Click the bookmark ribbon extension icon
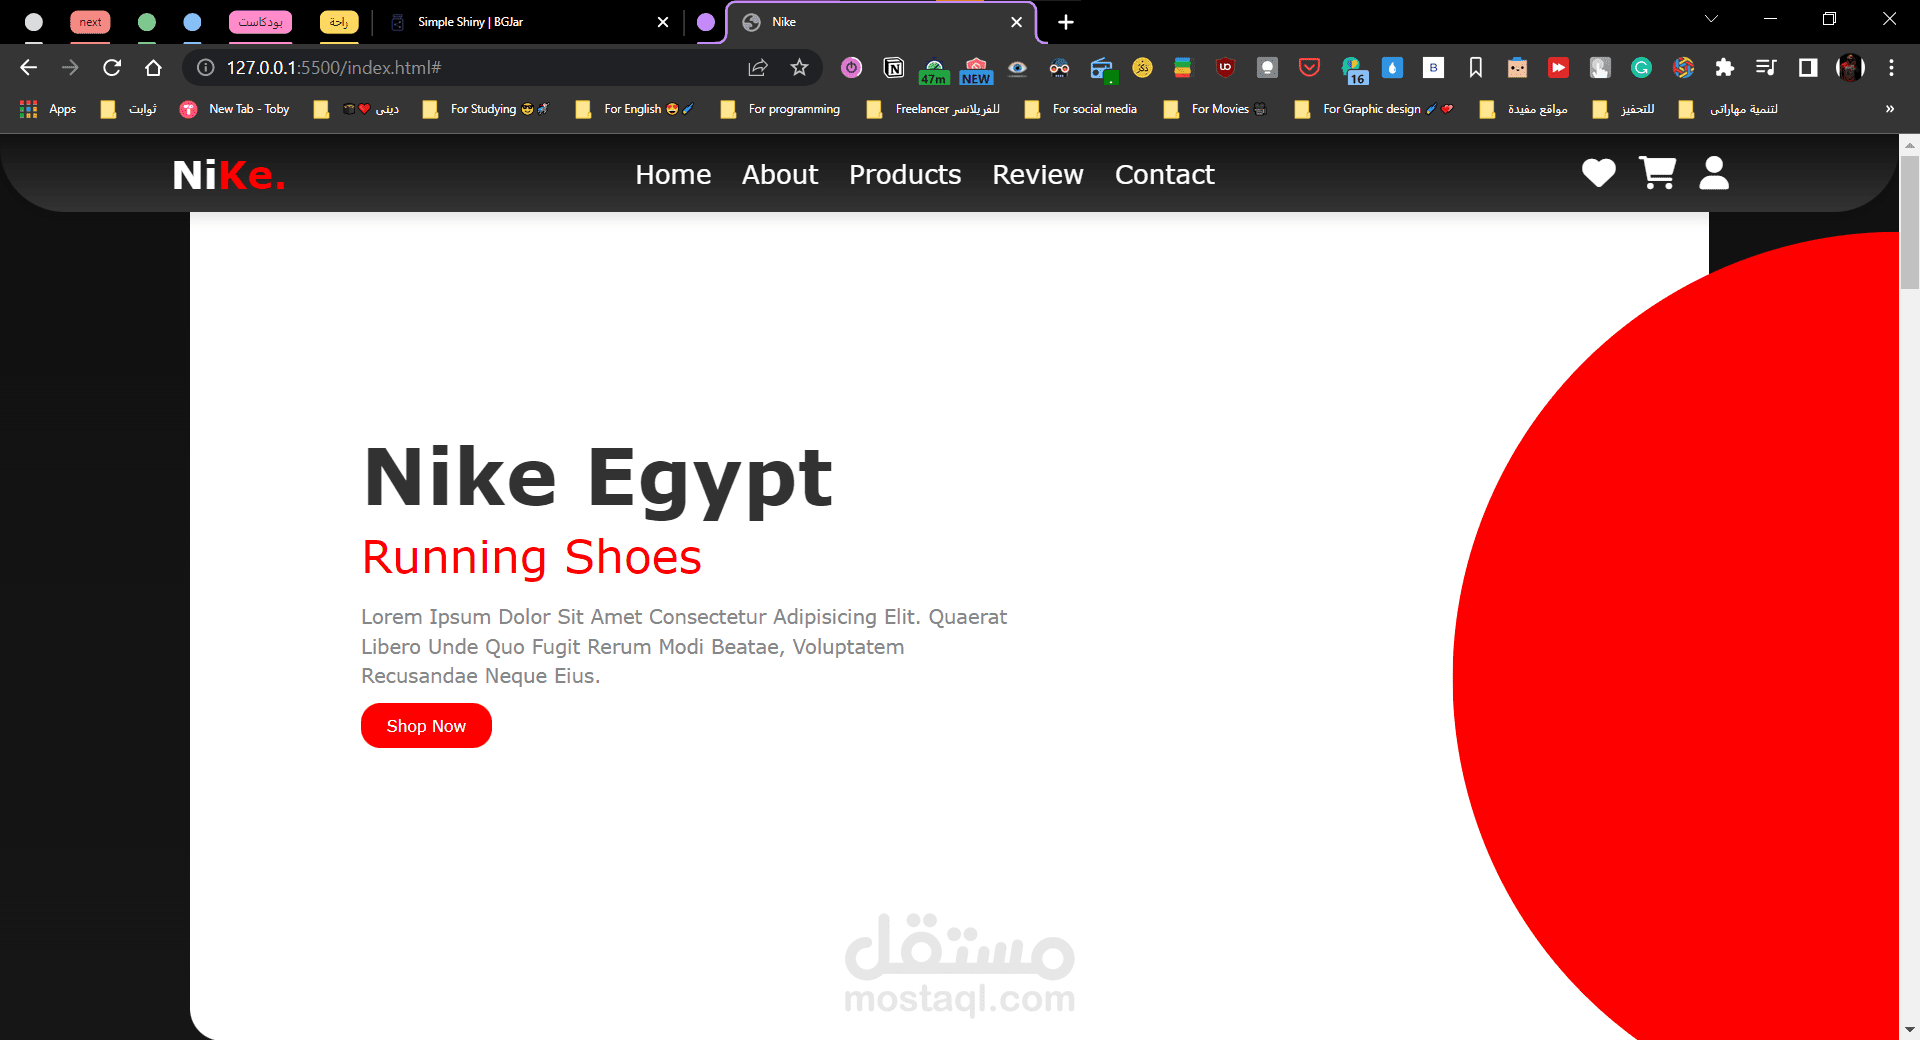The height and width of the screenshot is (1040, 1920). [x=1475, y=67]
